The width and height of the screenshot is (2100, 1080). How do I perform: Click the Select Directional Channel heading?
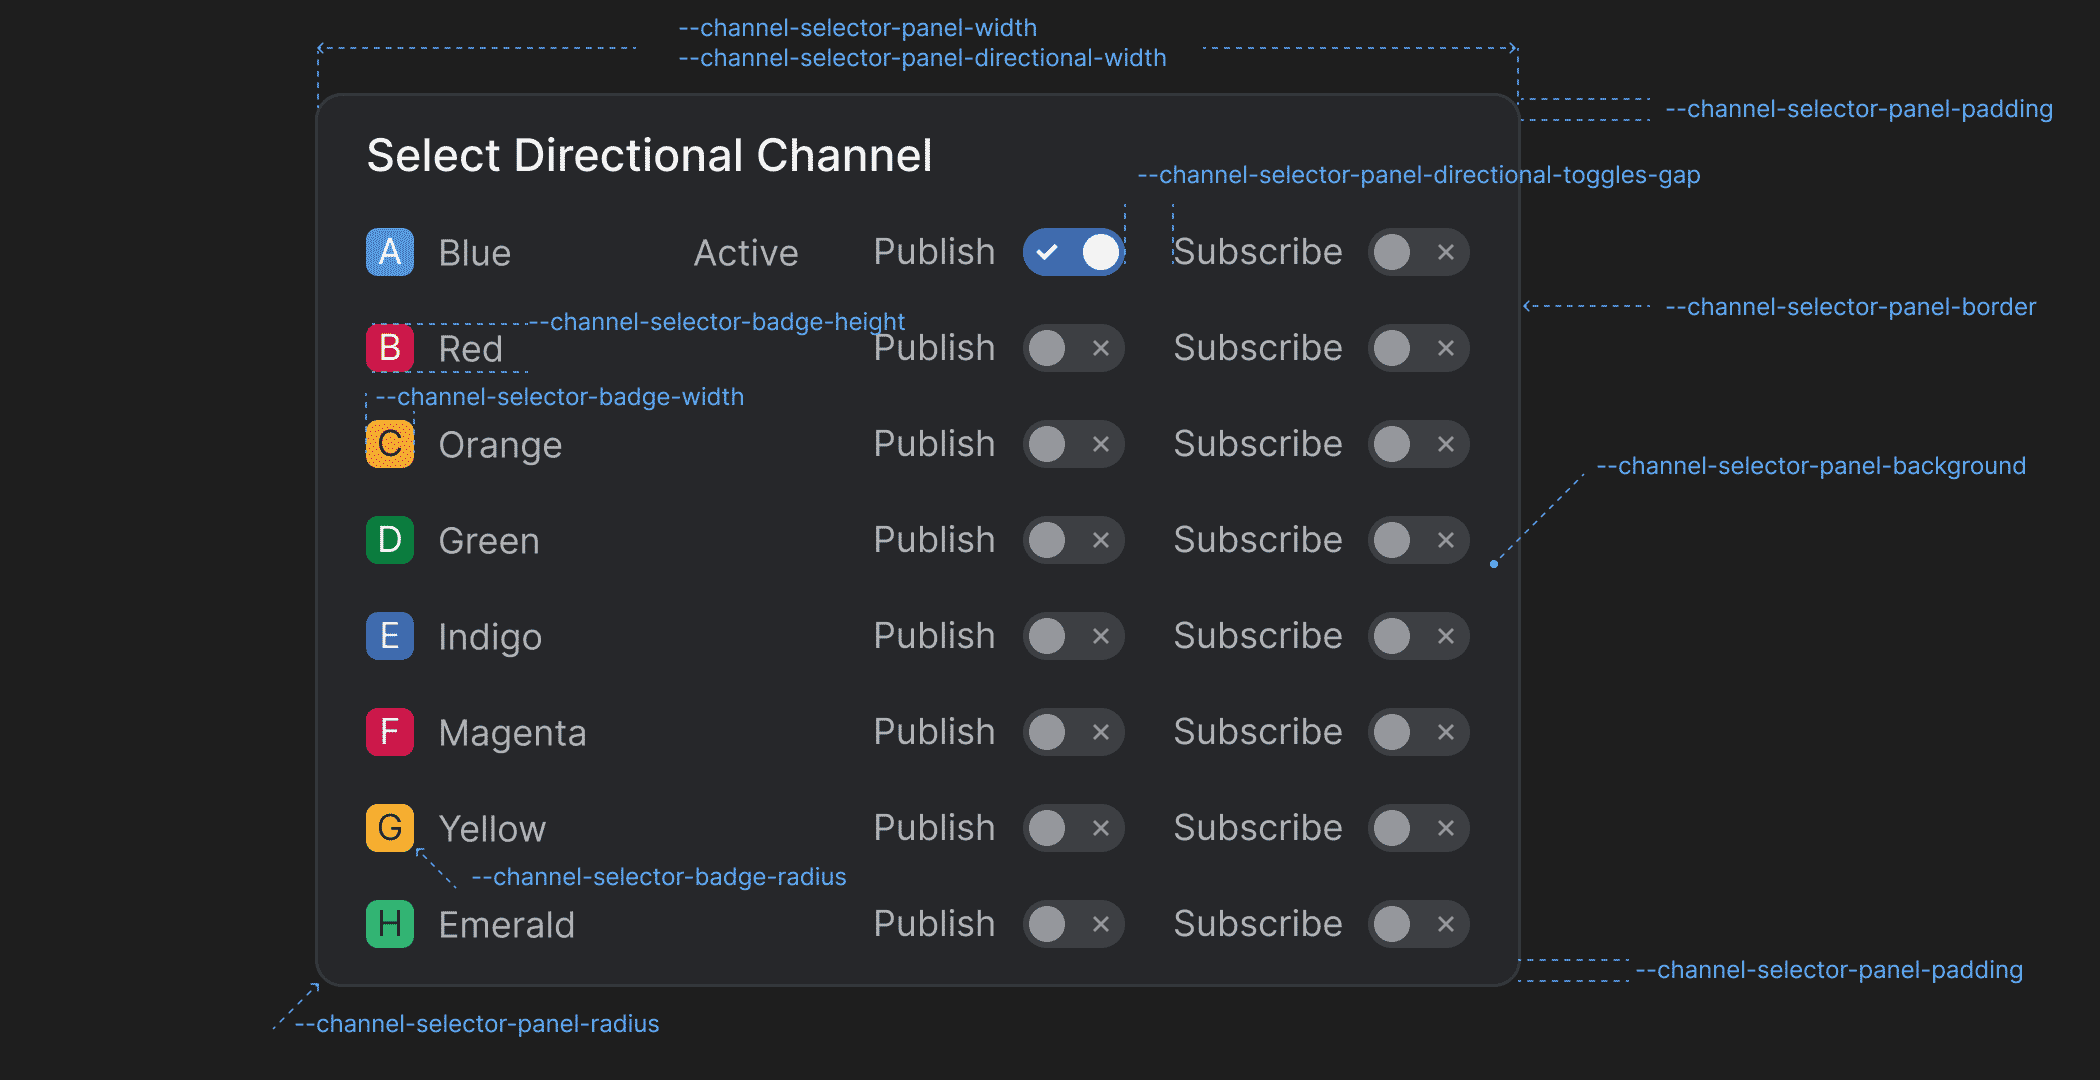[650, 155]
